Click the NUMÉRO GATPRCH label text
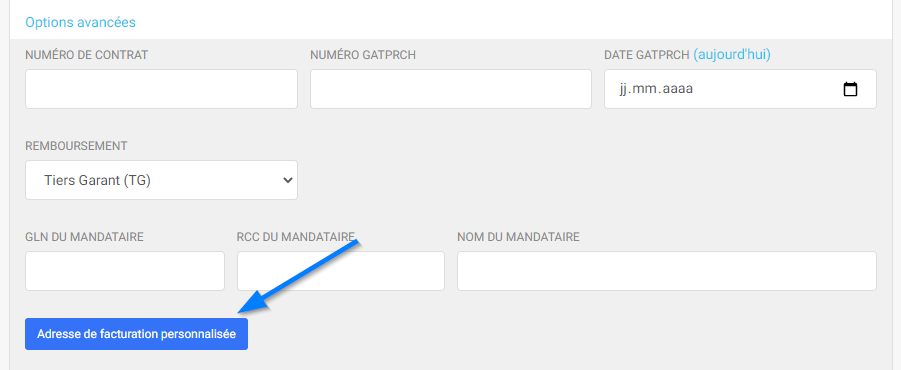 click(x=363, y=55)
